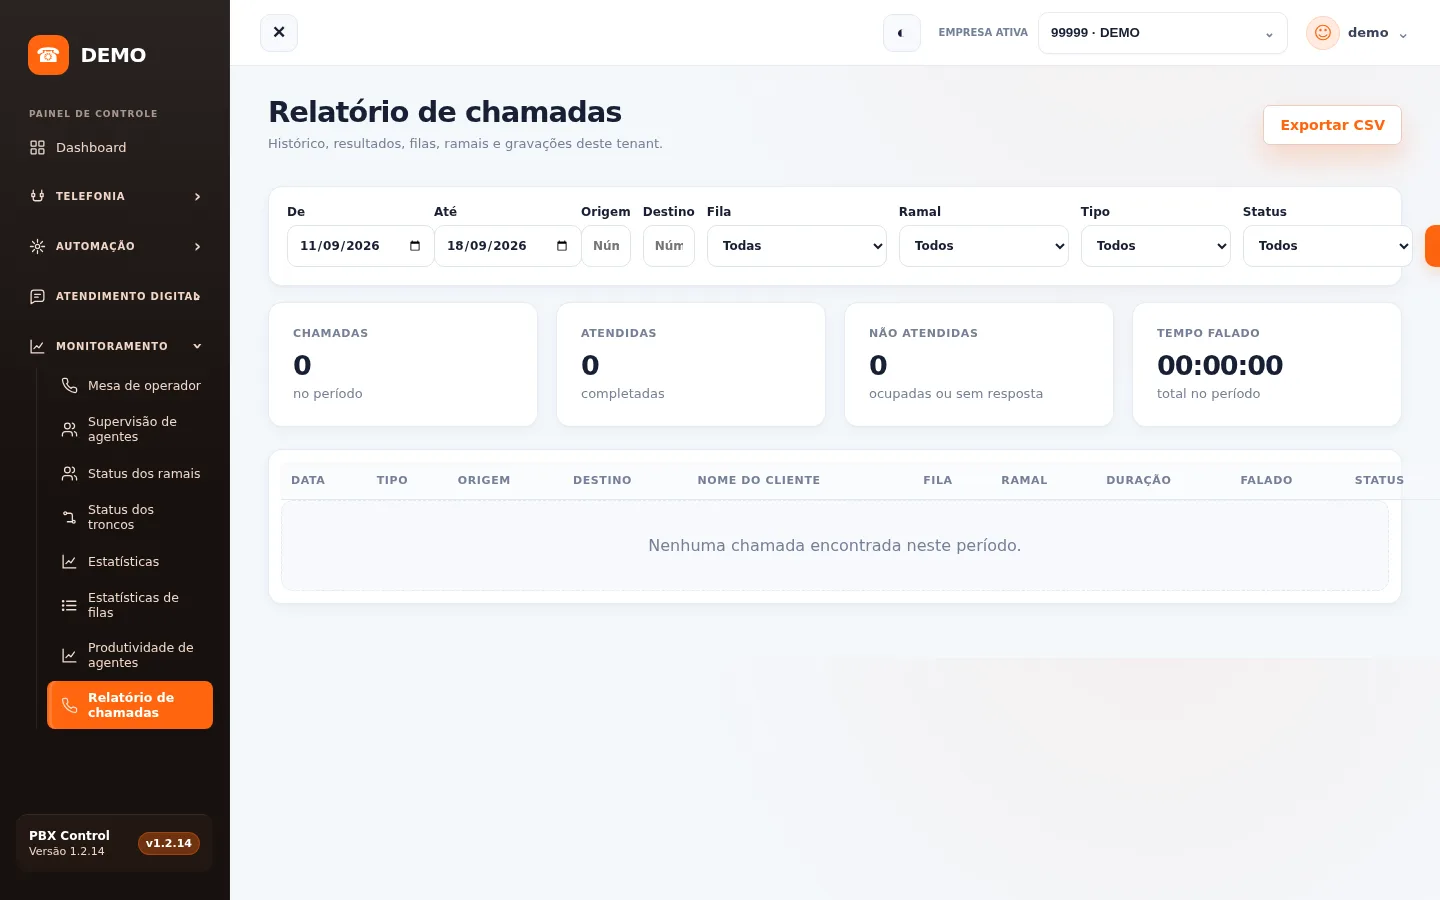Open the calendar picker in De field
Screen dimensions: 1440x900
415,246
